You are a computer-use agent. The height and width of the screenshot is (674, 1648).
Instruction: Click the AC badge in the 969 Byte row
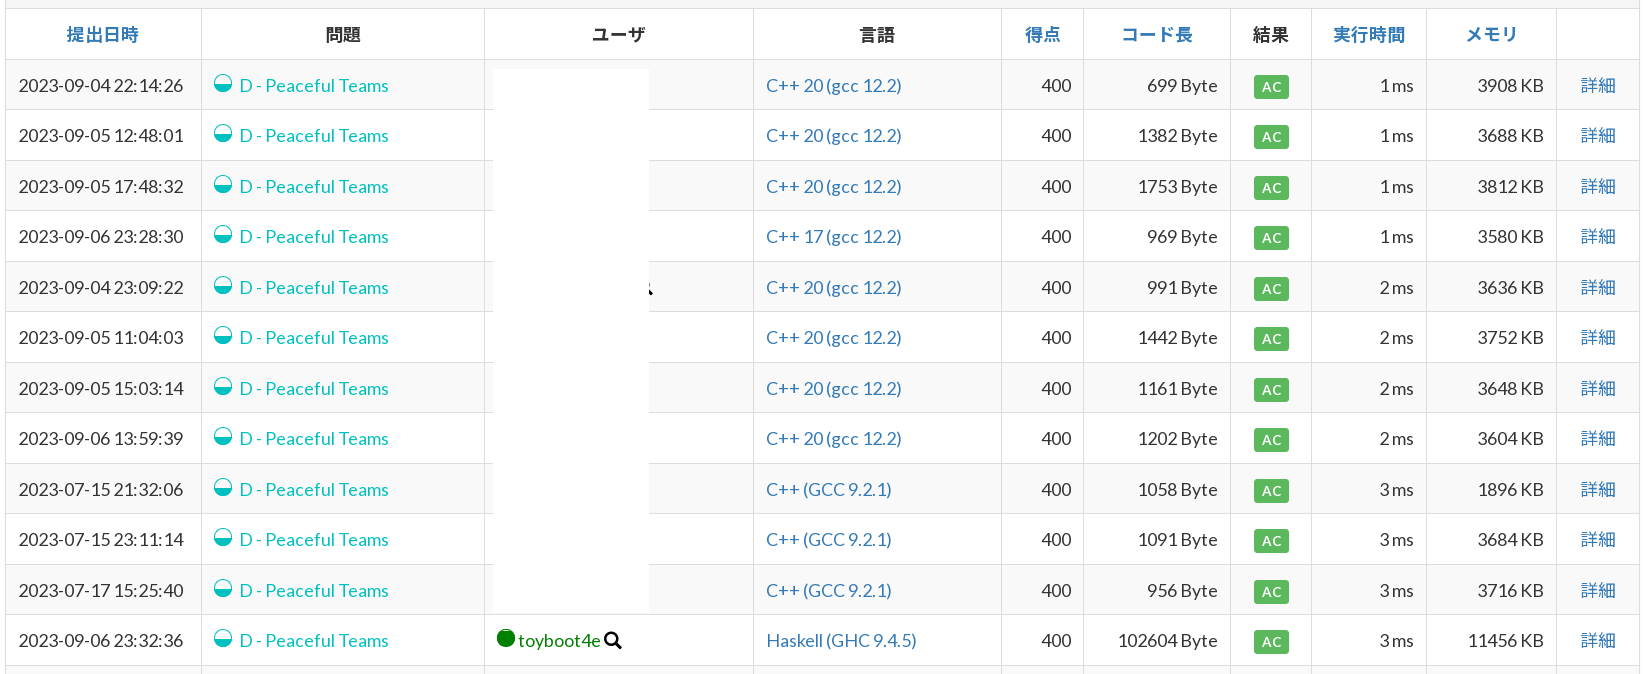tap(1271, 238)
